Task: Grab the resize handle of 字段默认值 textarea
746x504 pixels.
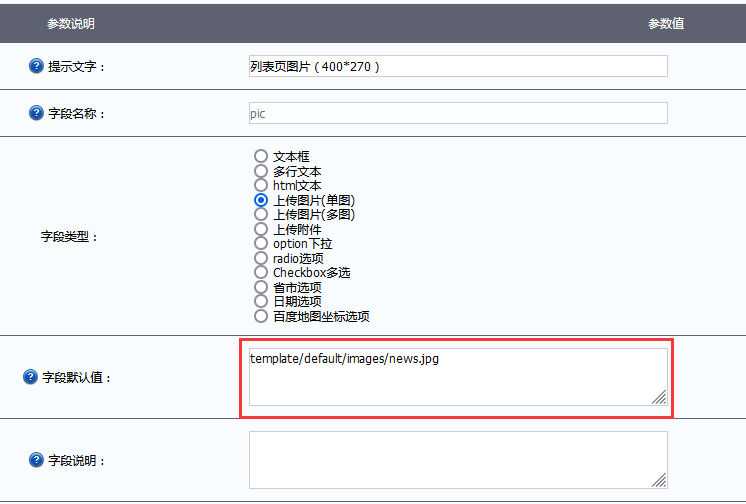Action: [659, 397]
